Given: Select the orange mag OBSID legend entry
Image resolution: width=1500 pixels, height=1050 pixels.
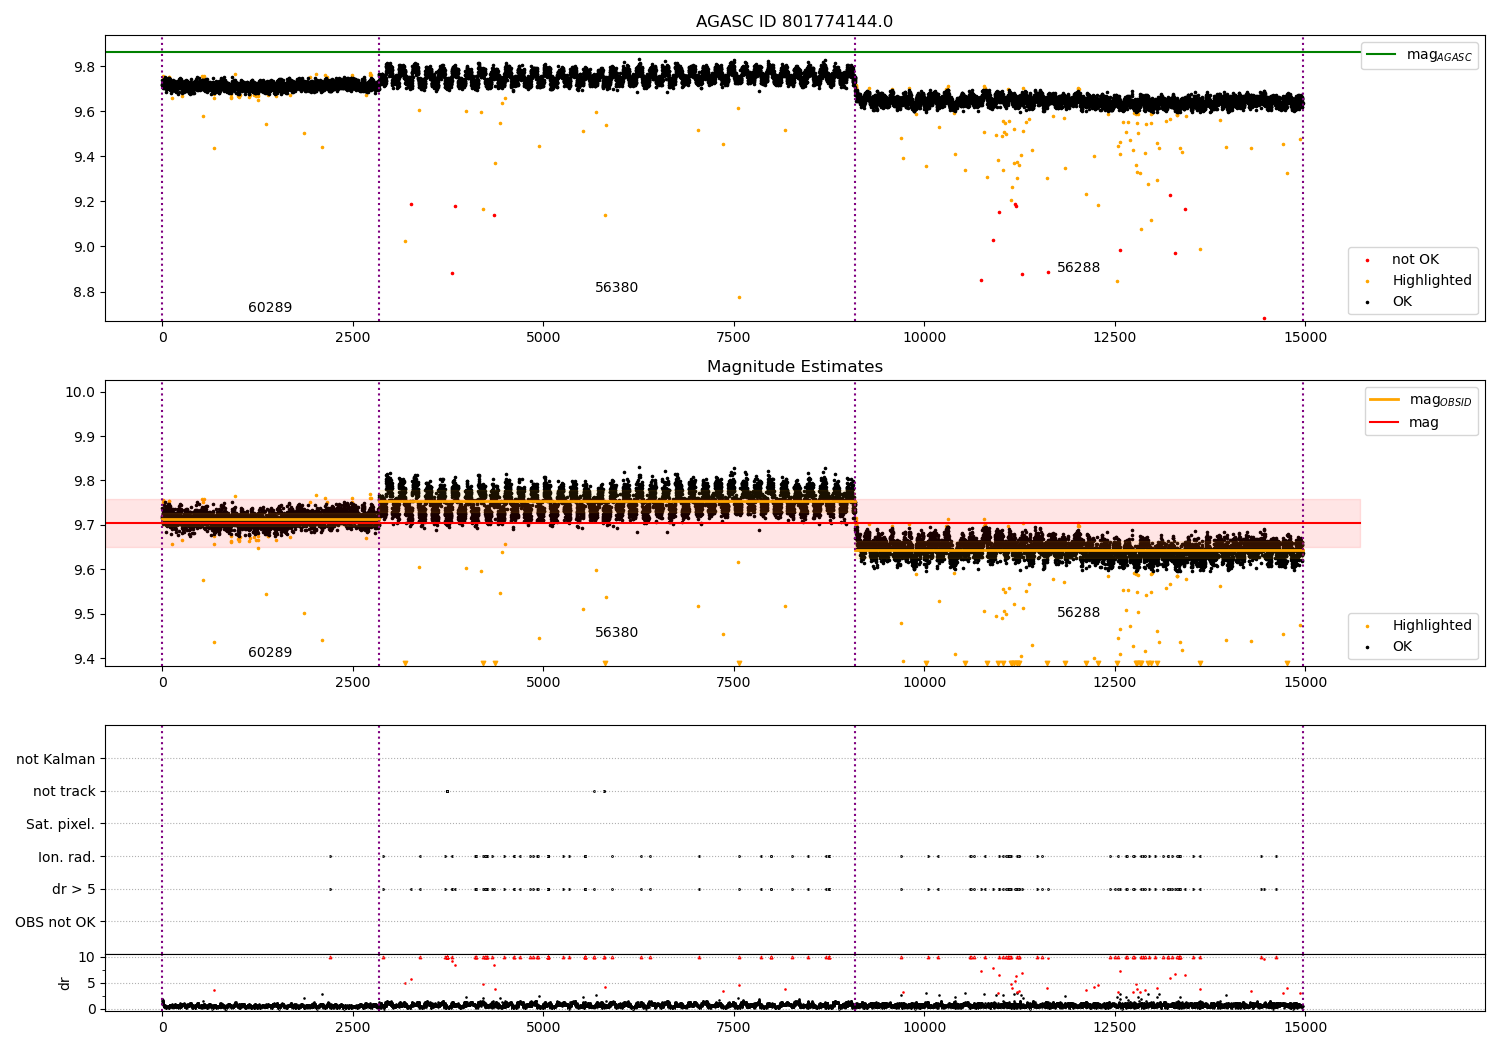Looking at the screenshot, I should (x=1420, y=400).
